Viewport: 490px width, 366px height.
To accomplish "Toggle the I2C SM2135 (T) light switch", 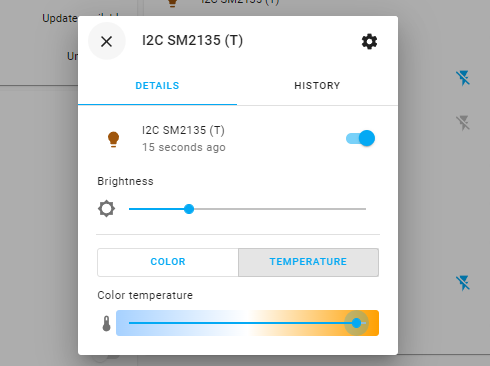I will tap(360, 138).
